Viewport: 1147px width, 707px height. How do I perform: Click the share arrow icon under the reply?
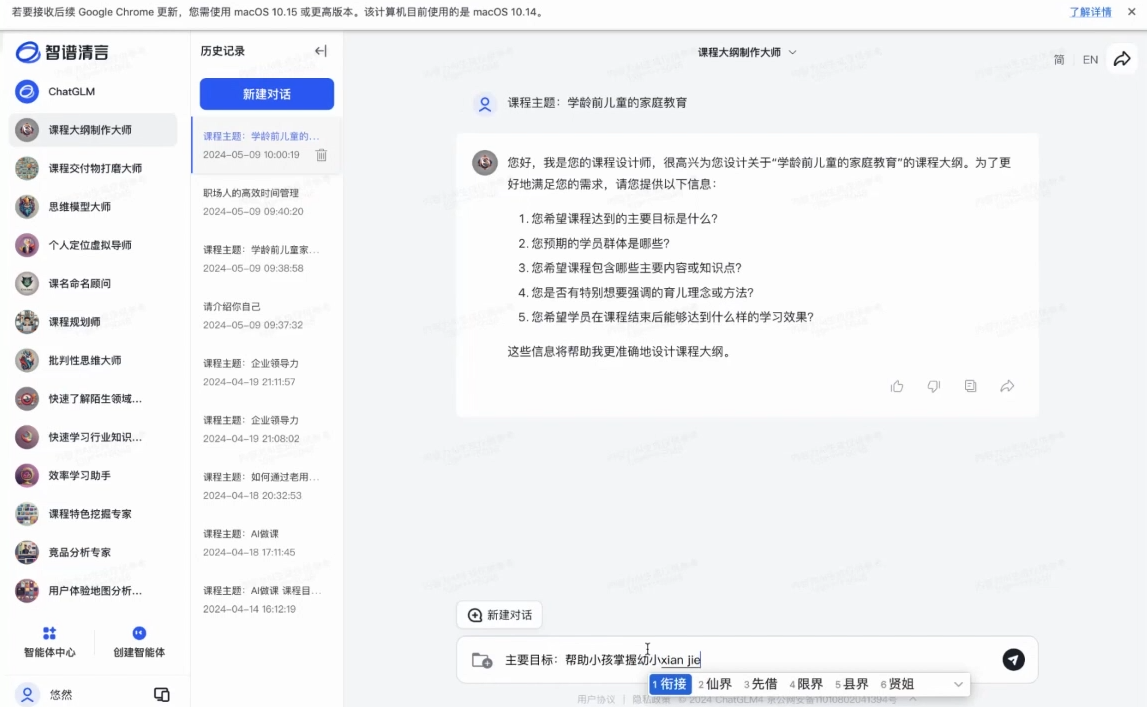coord(1007,386)
